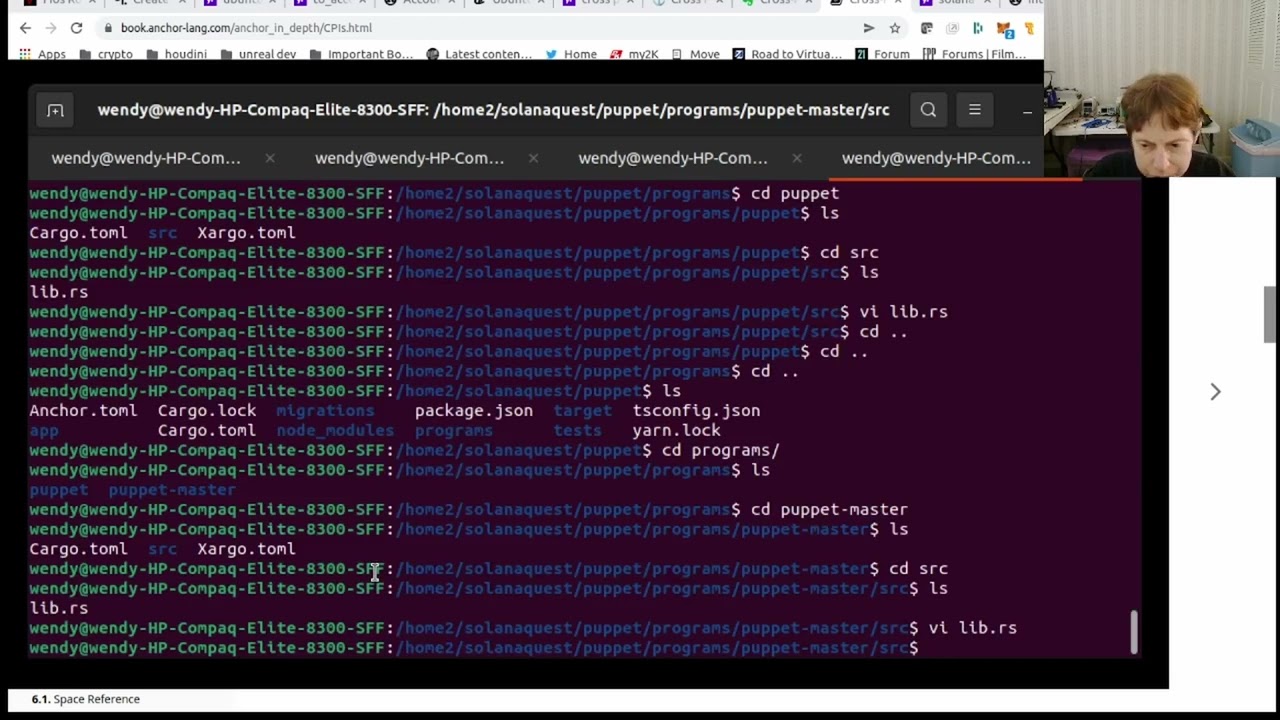The height and width of the screenshot is (720, 1280).
Task: Click 'vi lib.rs' command on puppet-master/src line
Action: click(972, 628)
